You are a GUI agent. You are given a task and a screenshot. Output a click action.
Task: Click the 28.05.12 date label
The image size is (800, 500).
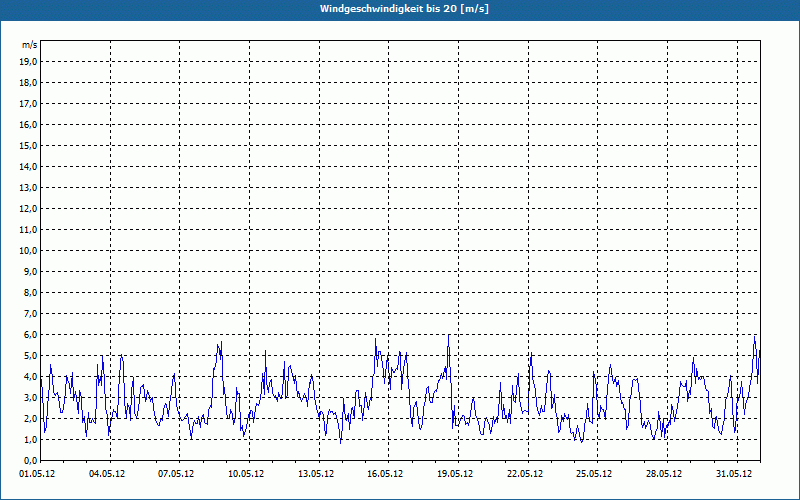(x=664, y=473)
